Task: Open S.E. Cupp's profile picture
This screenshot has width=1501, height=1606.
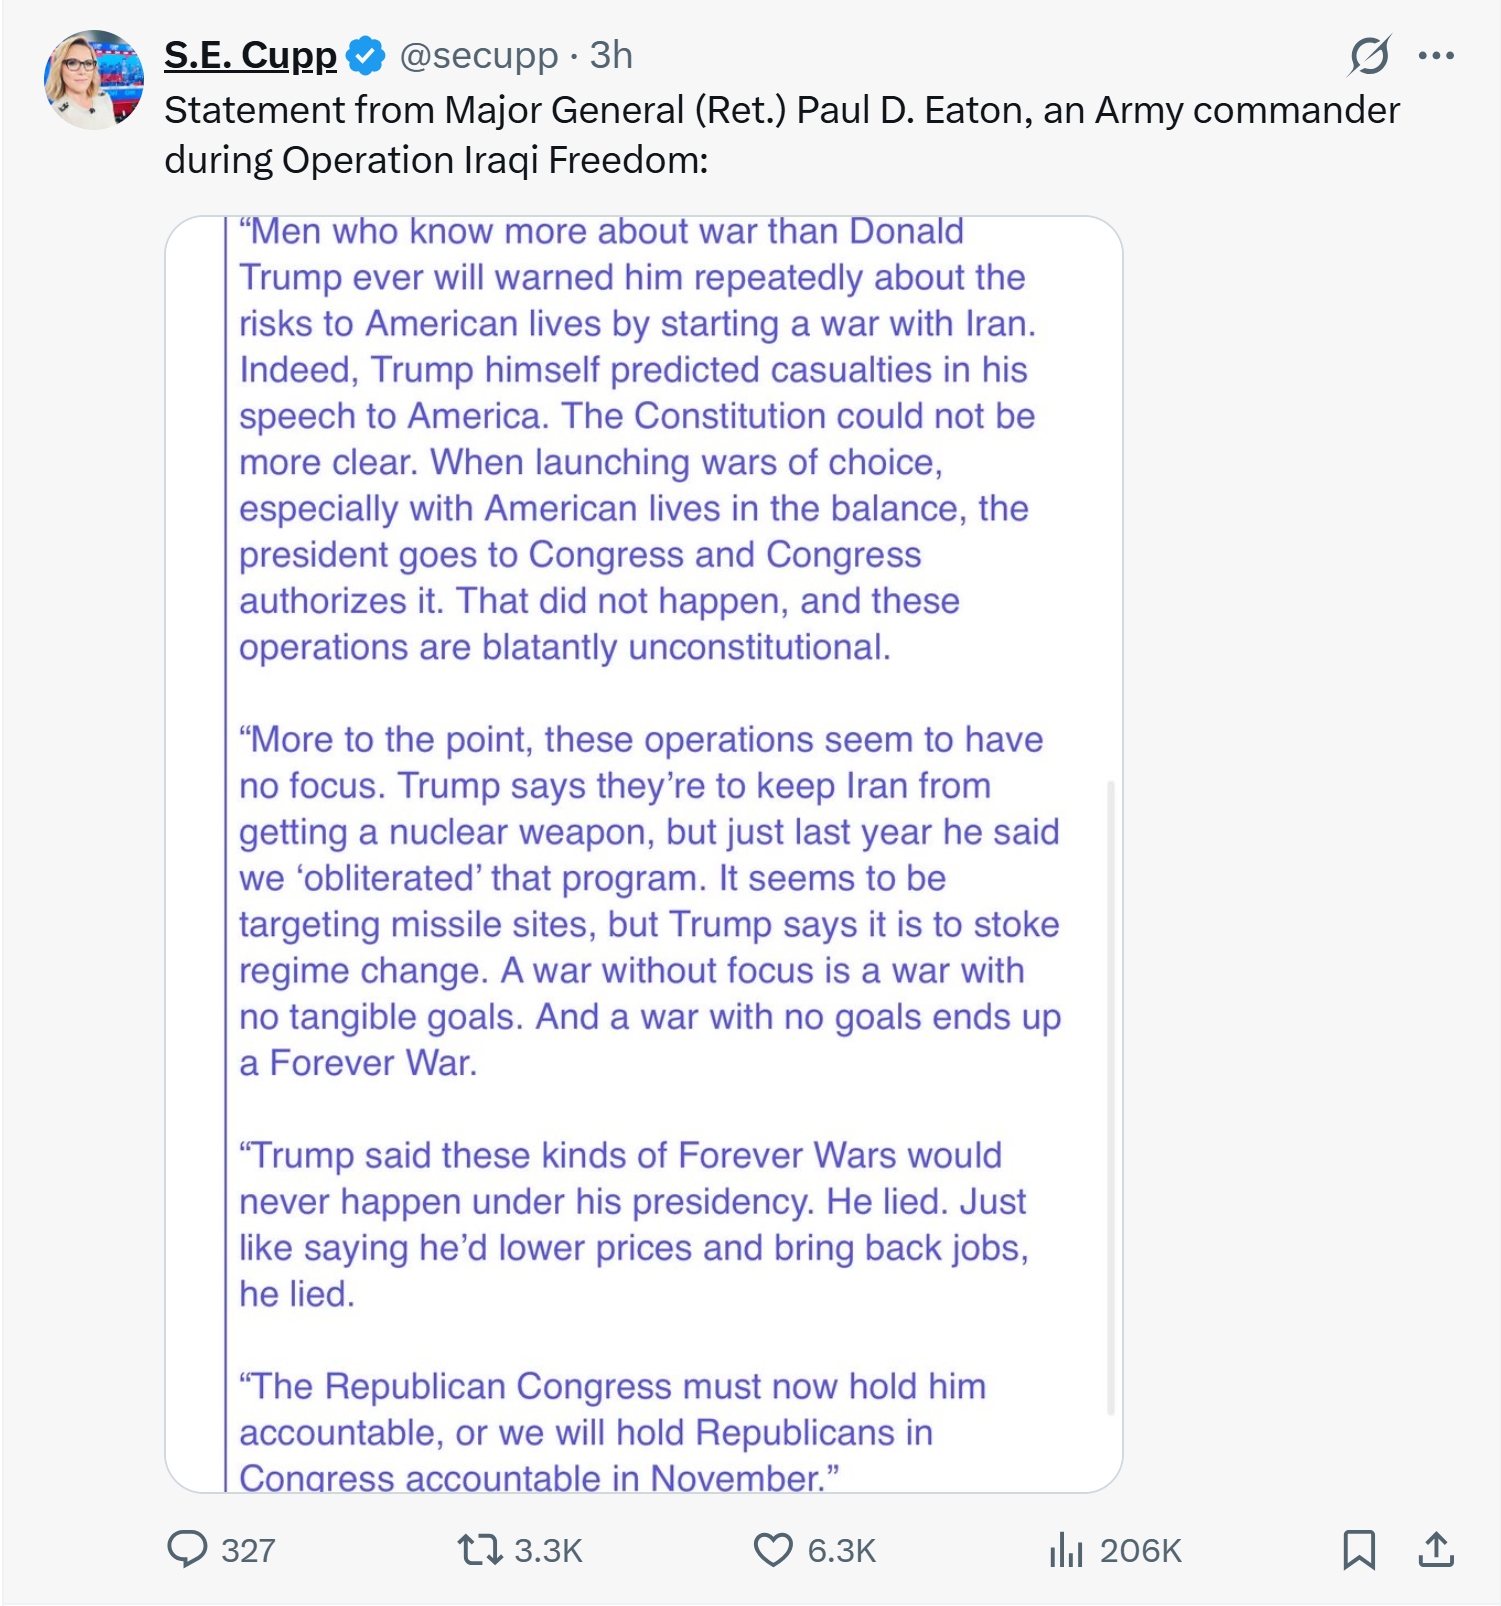Action: 94,80
